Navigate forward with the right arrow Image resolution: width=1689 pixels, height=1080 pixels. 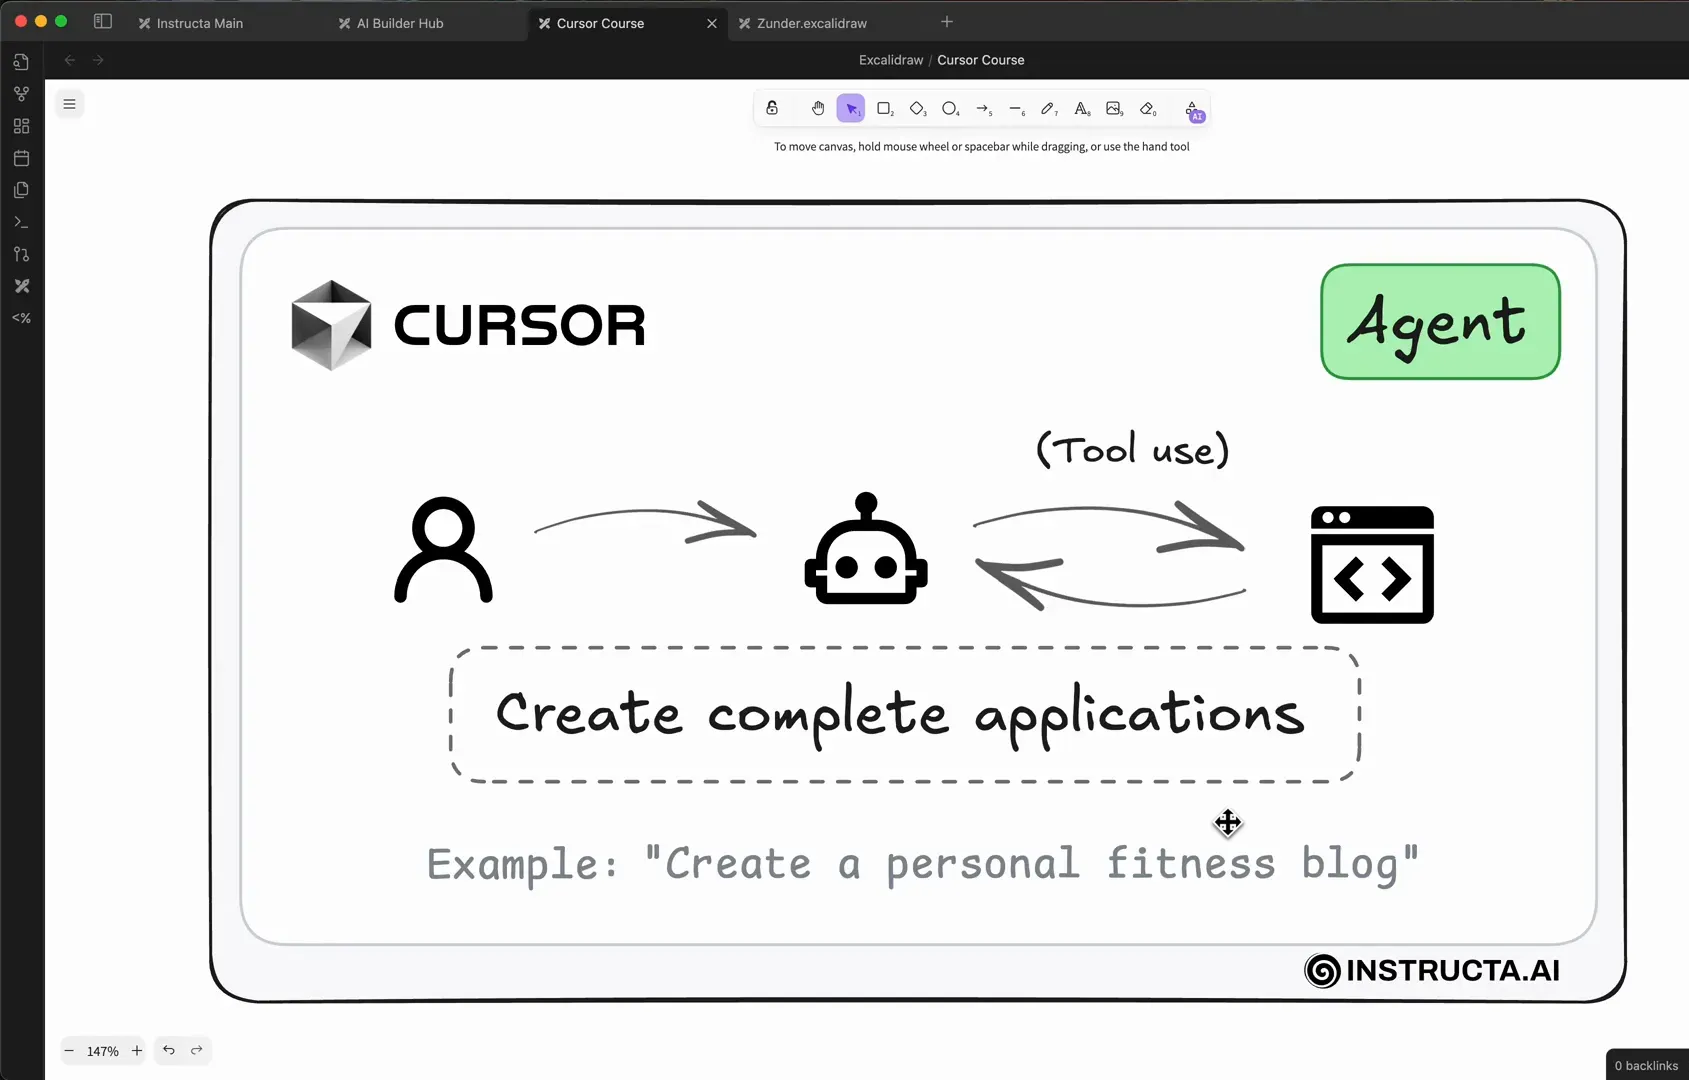(x=98, y=60)
